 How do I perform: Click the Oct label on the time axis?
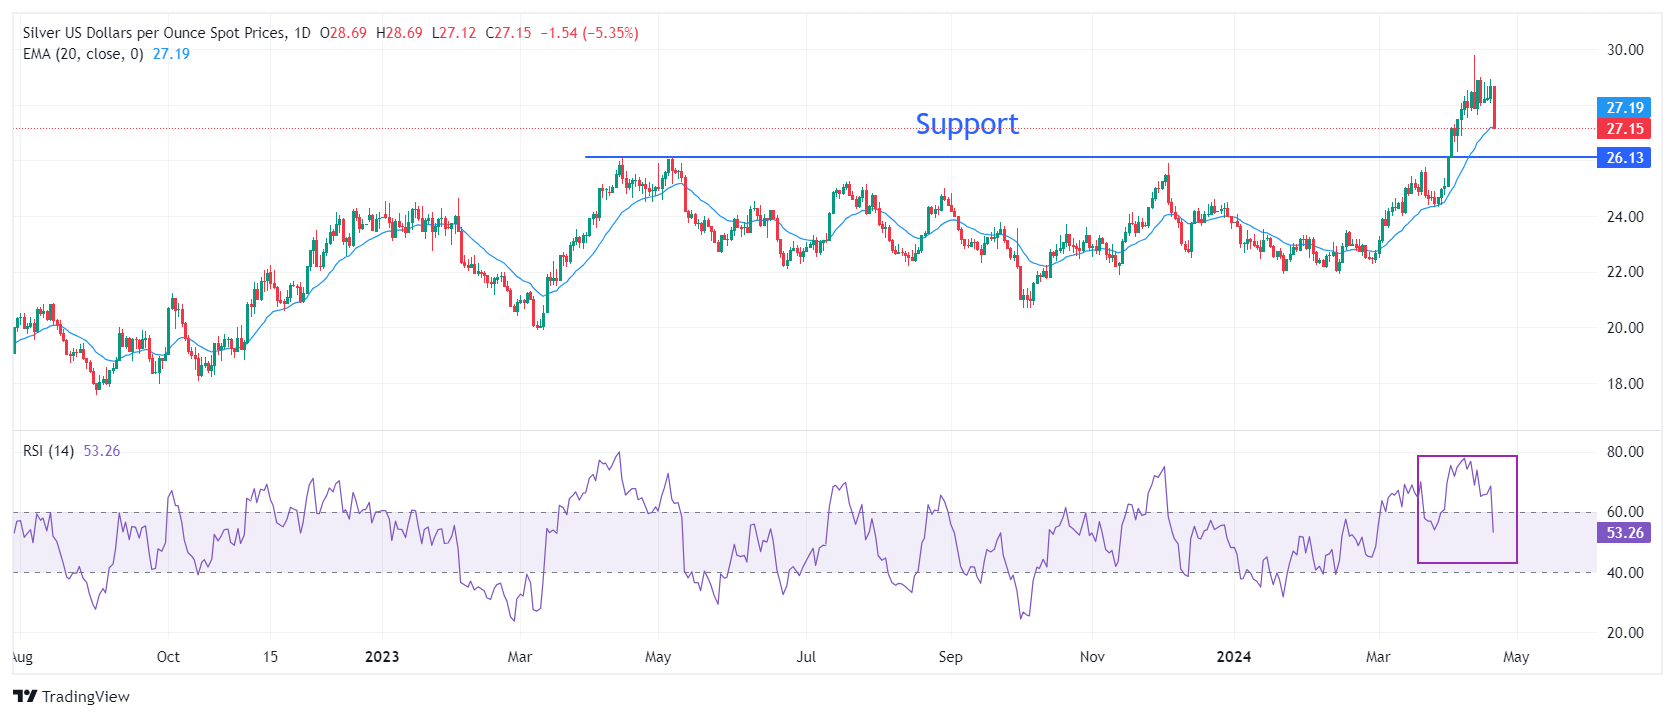(168, 657)
